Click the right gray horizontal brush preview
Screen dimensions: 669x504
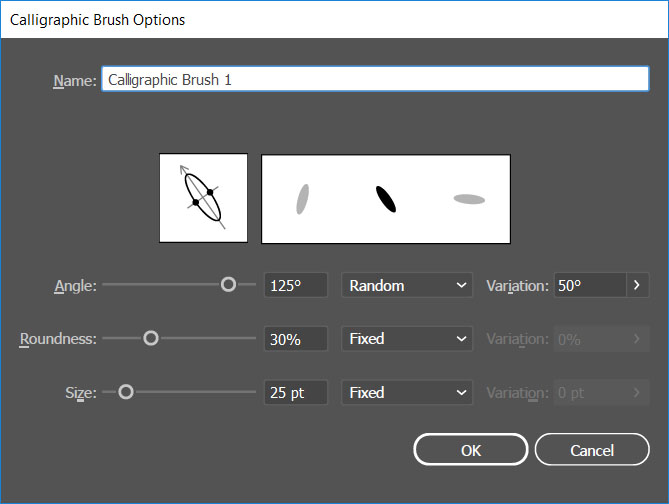pyautogui.click(x=469, y=199)
